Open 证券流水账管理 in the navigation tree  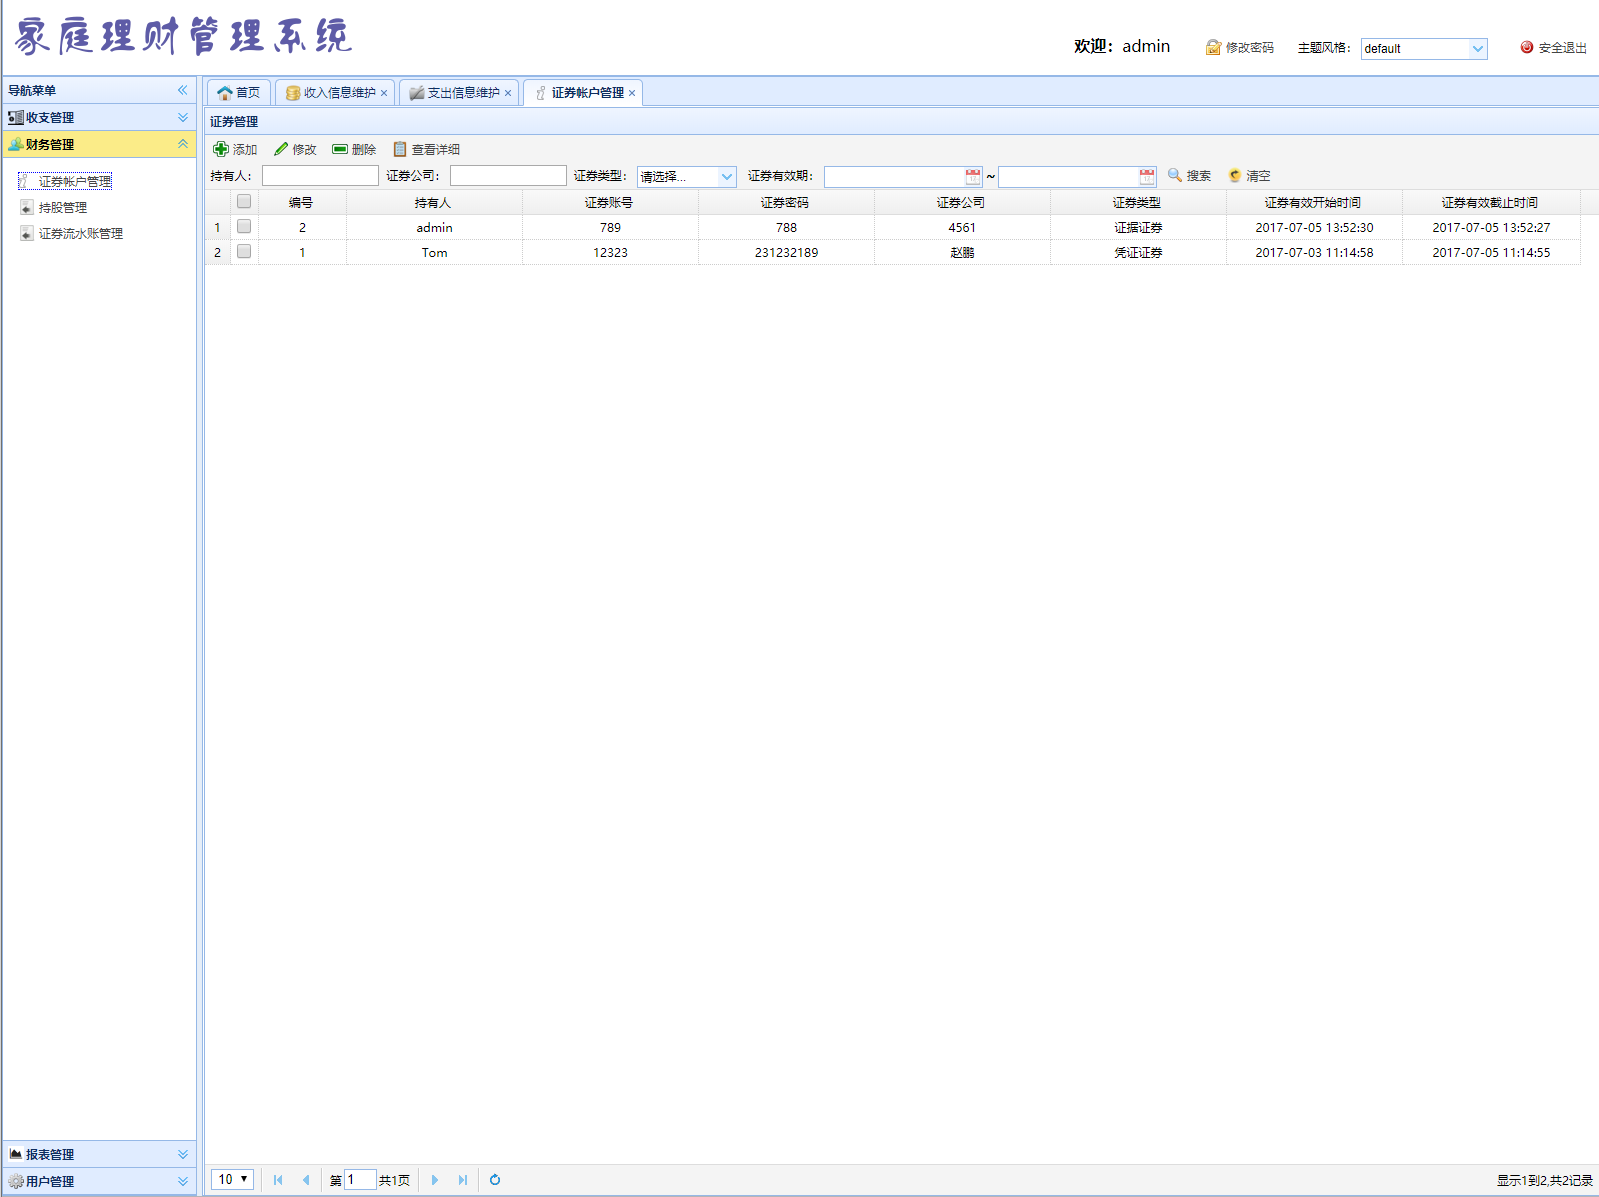(81, 233)
